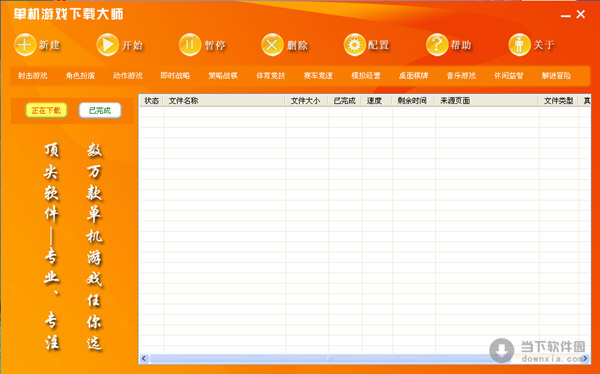The image size is (600, 374).
Task: Browse the 桌面棋牌 category
Action: coord(413,76)
